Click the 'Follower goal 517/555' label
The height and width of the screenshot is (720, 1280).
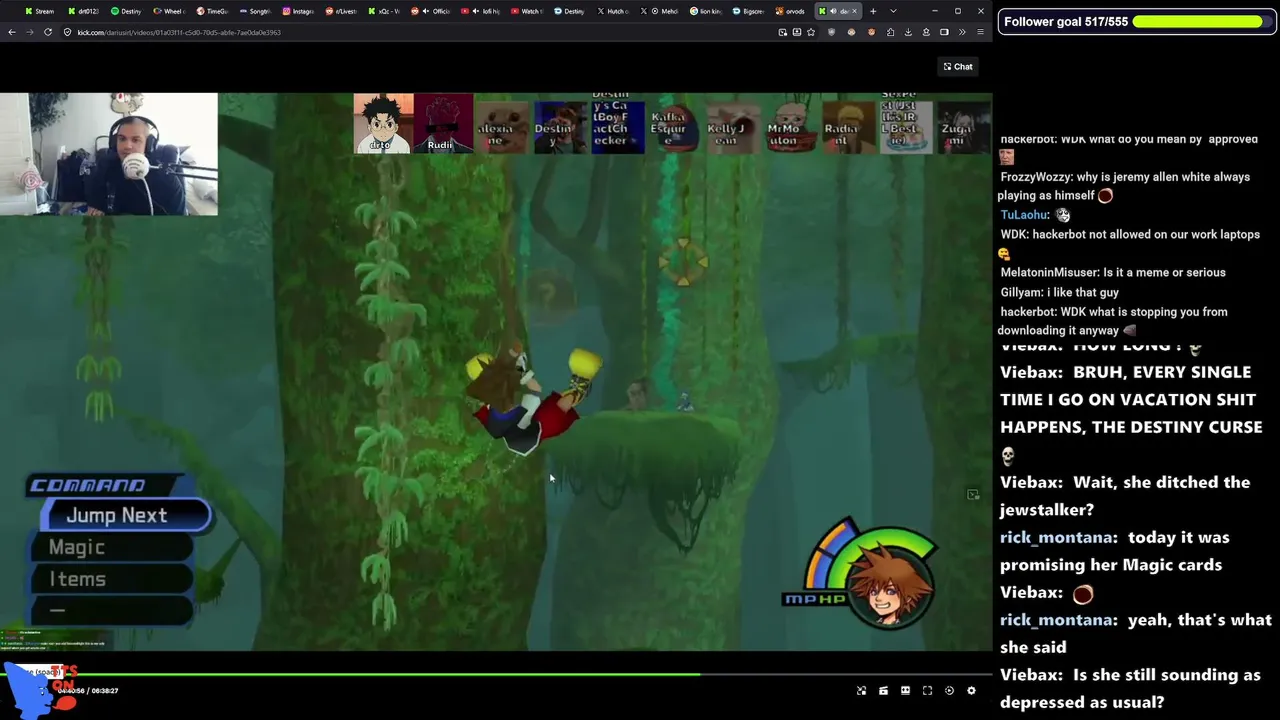[x=1066, y=21]
